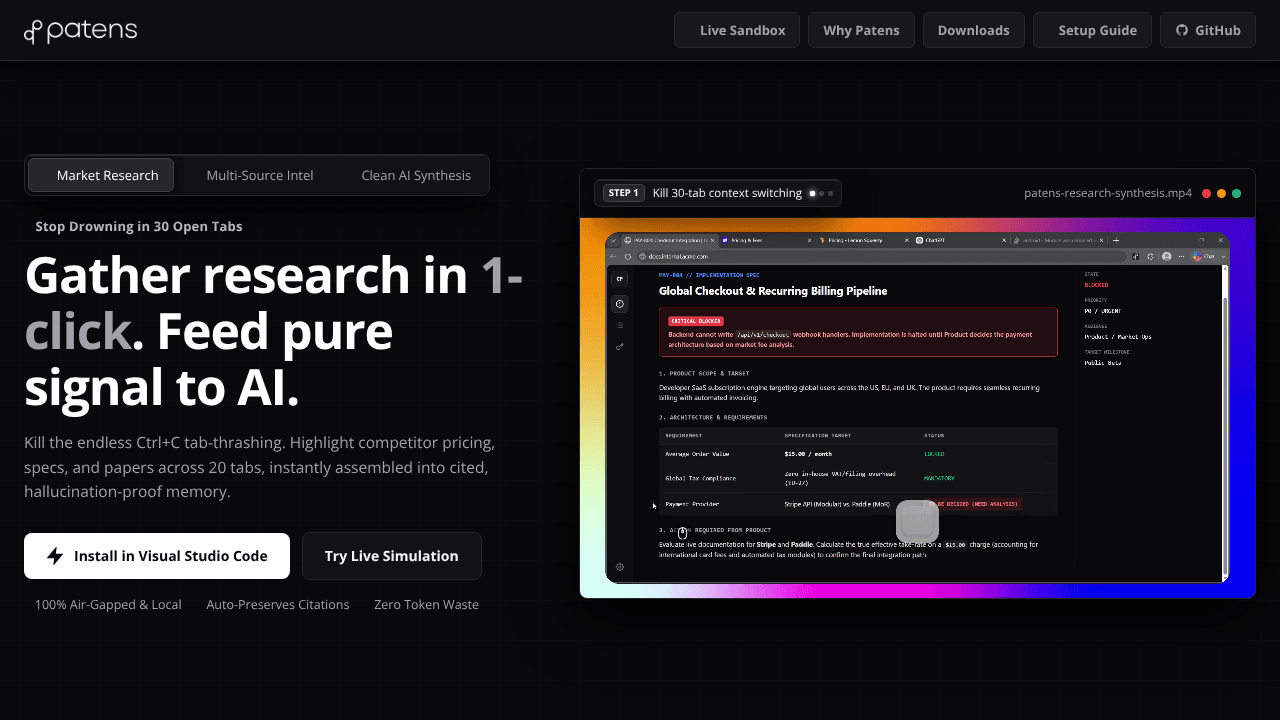1280x720 pixels.
Task: Open the Setup Guide
Action: point(1092,30)
